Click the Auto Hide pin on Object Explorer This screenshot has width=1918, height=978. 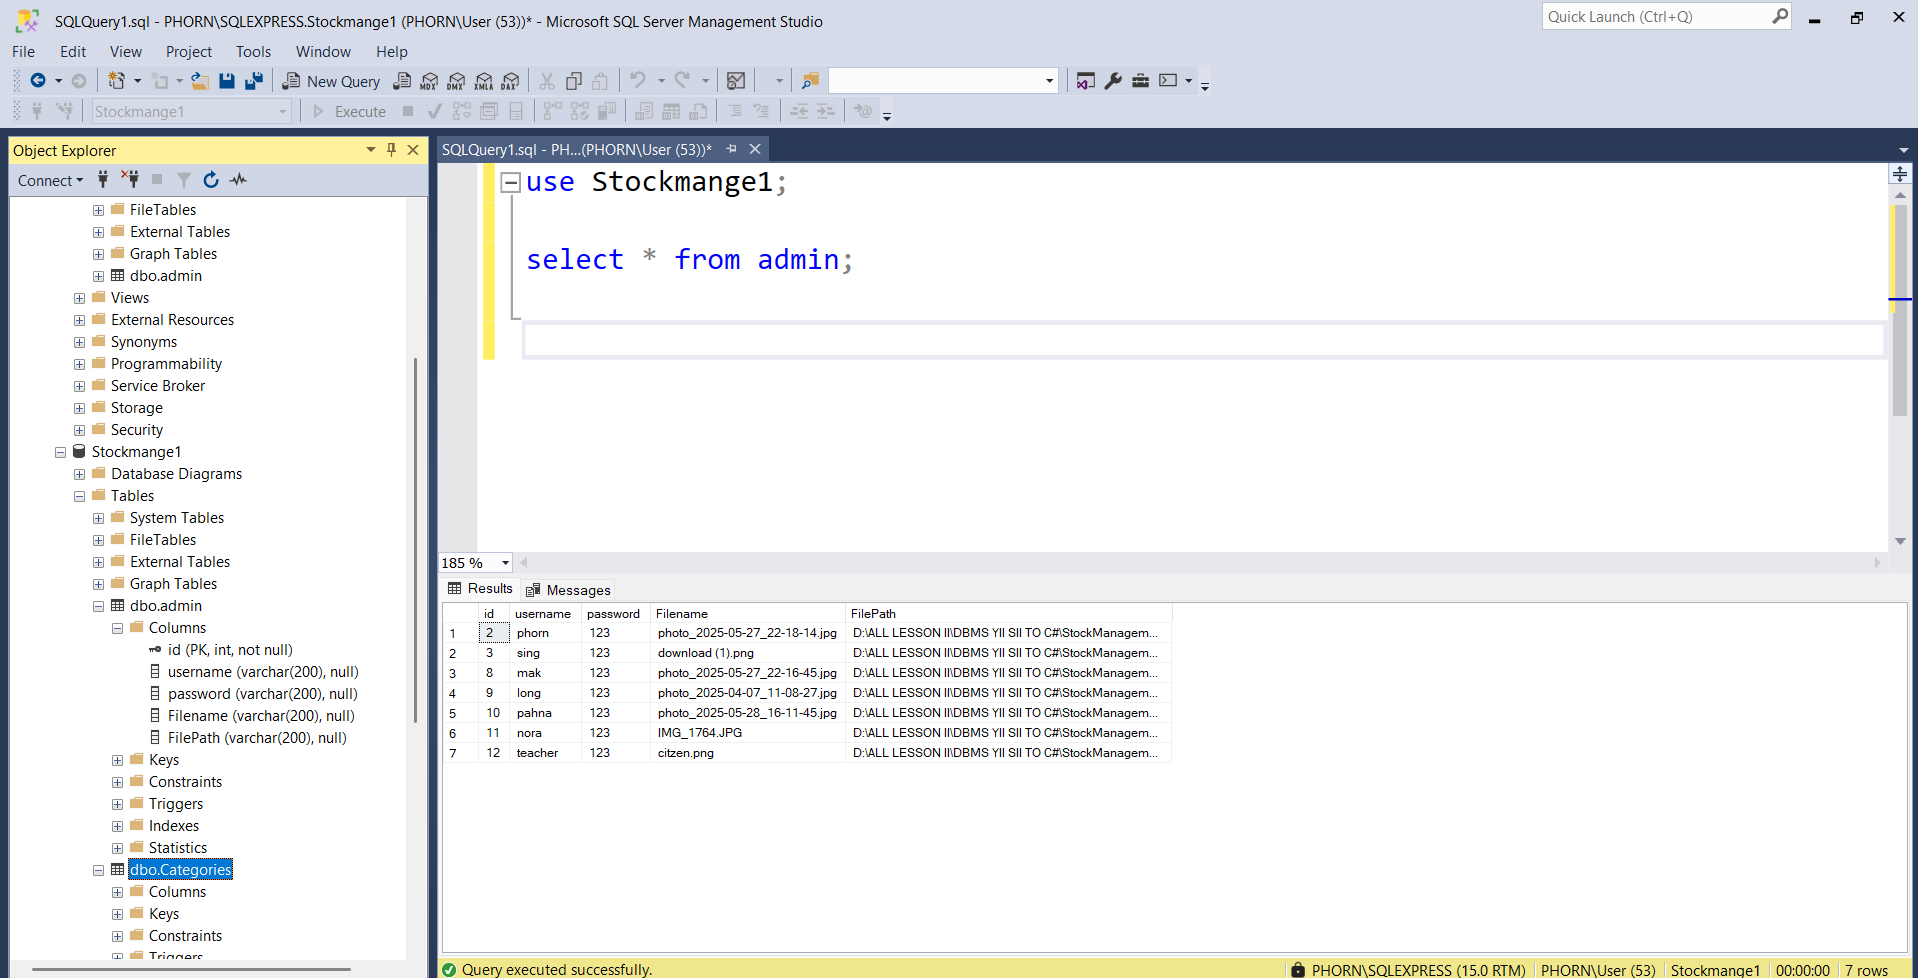(x=391, y=150)
